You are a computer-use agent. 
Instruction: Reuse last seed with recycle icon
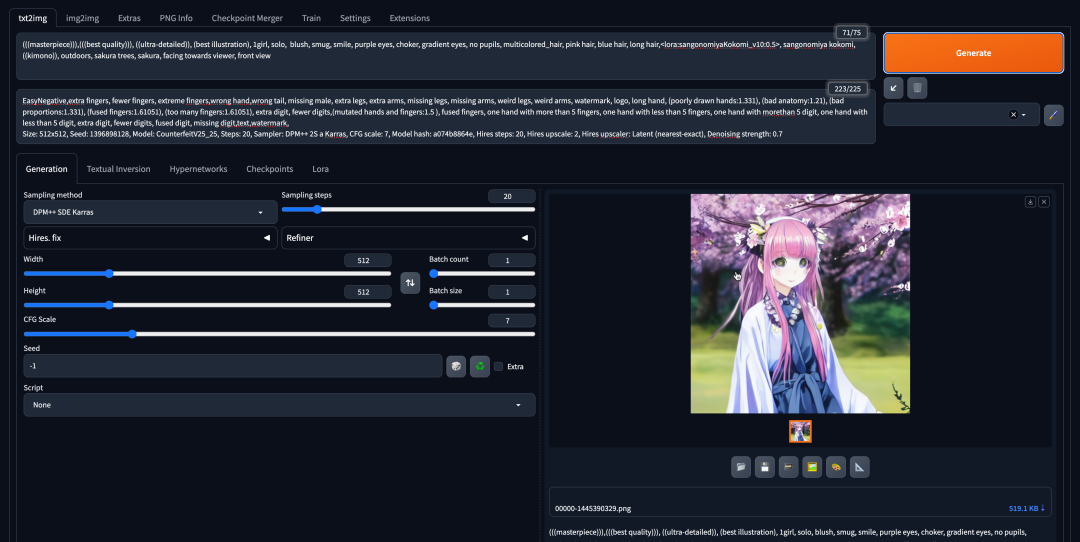click(x=480, y=366)
